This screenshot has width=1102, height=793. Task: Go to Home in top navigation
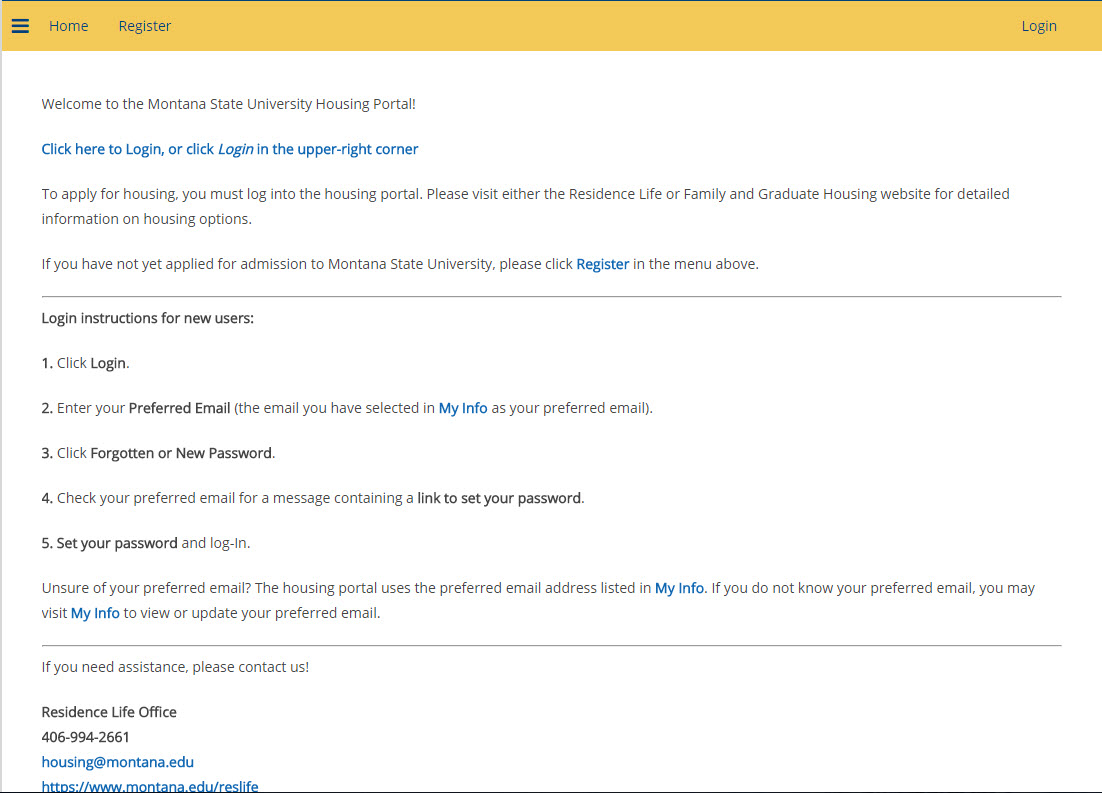click(68, 26)
